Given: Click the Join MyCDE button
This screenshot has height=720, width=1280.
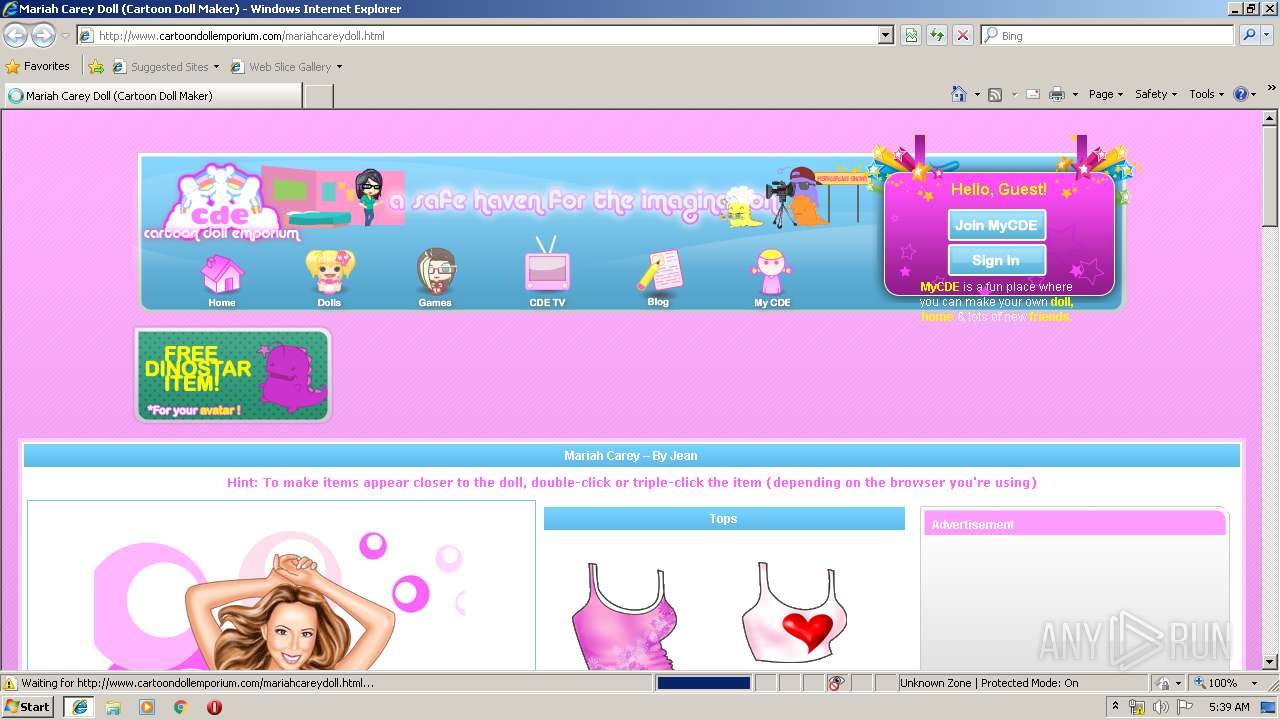Looking at the screenshot, I should (x=996, y=225).
